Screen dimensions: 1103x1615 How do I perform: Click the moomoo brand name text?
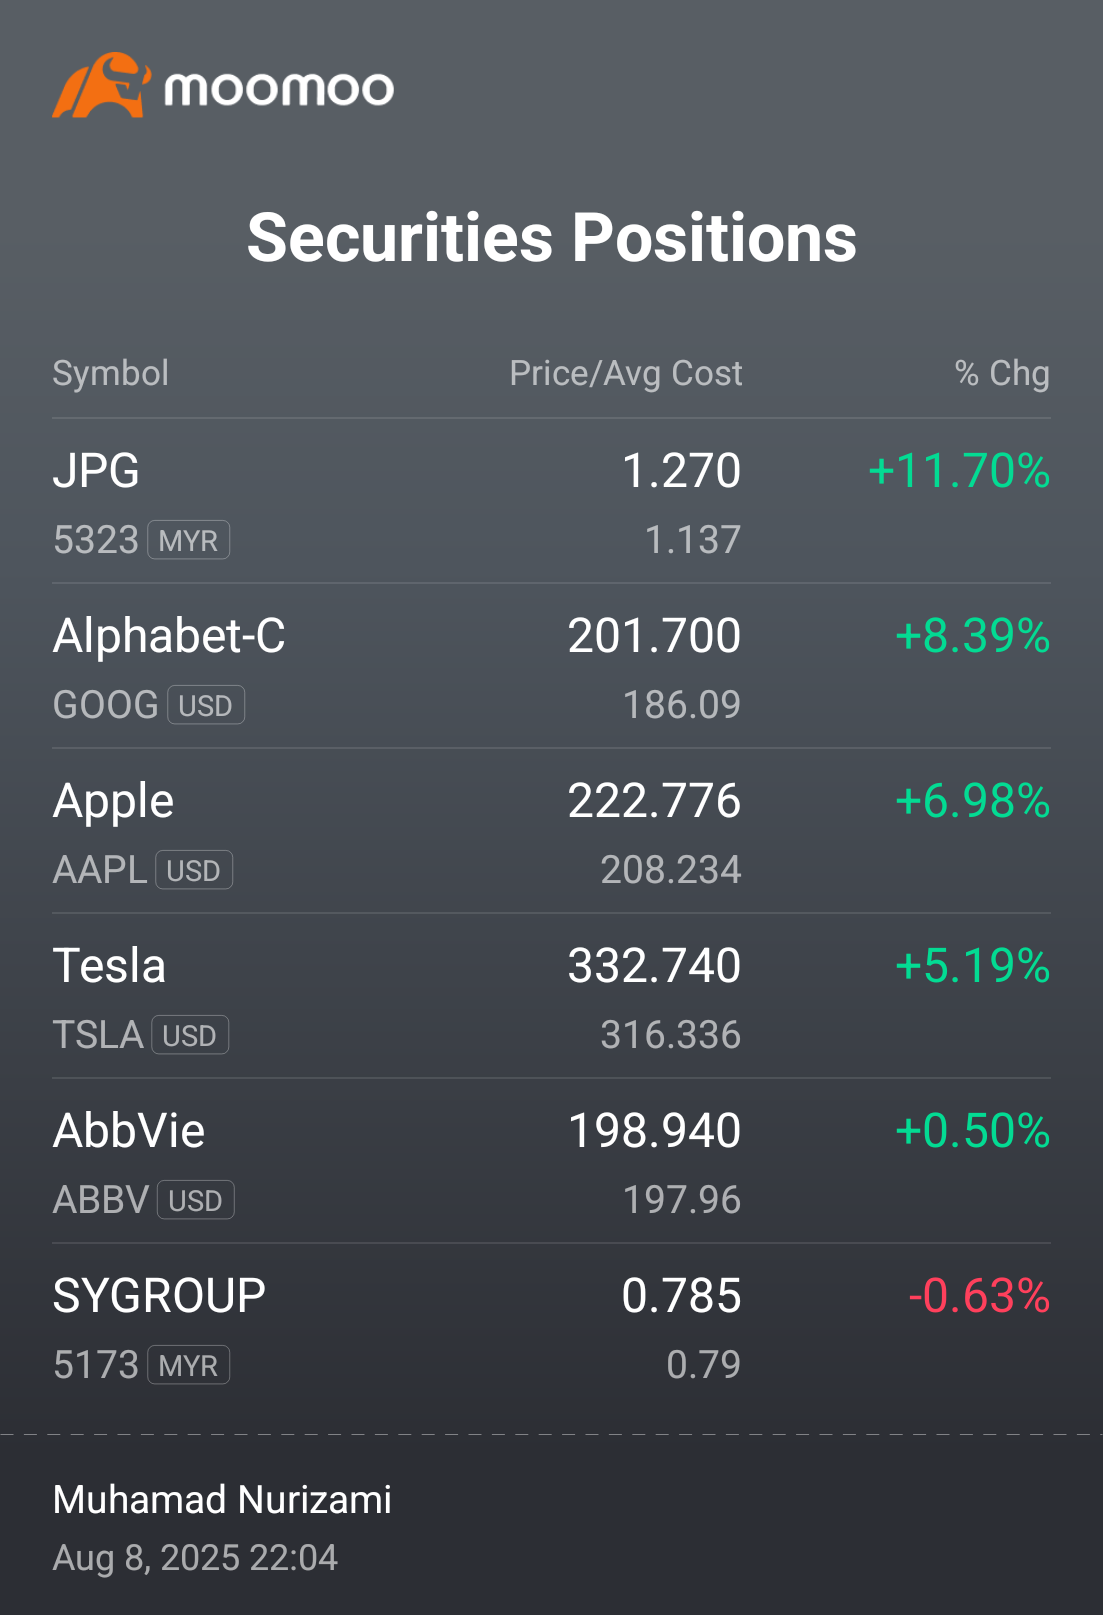pos(279,89)
